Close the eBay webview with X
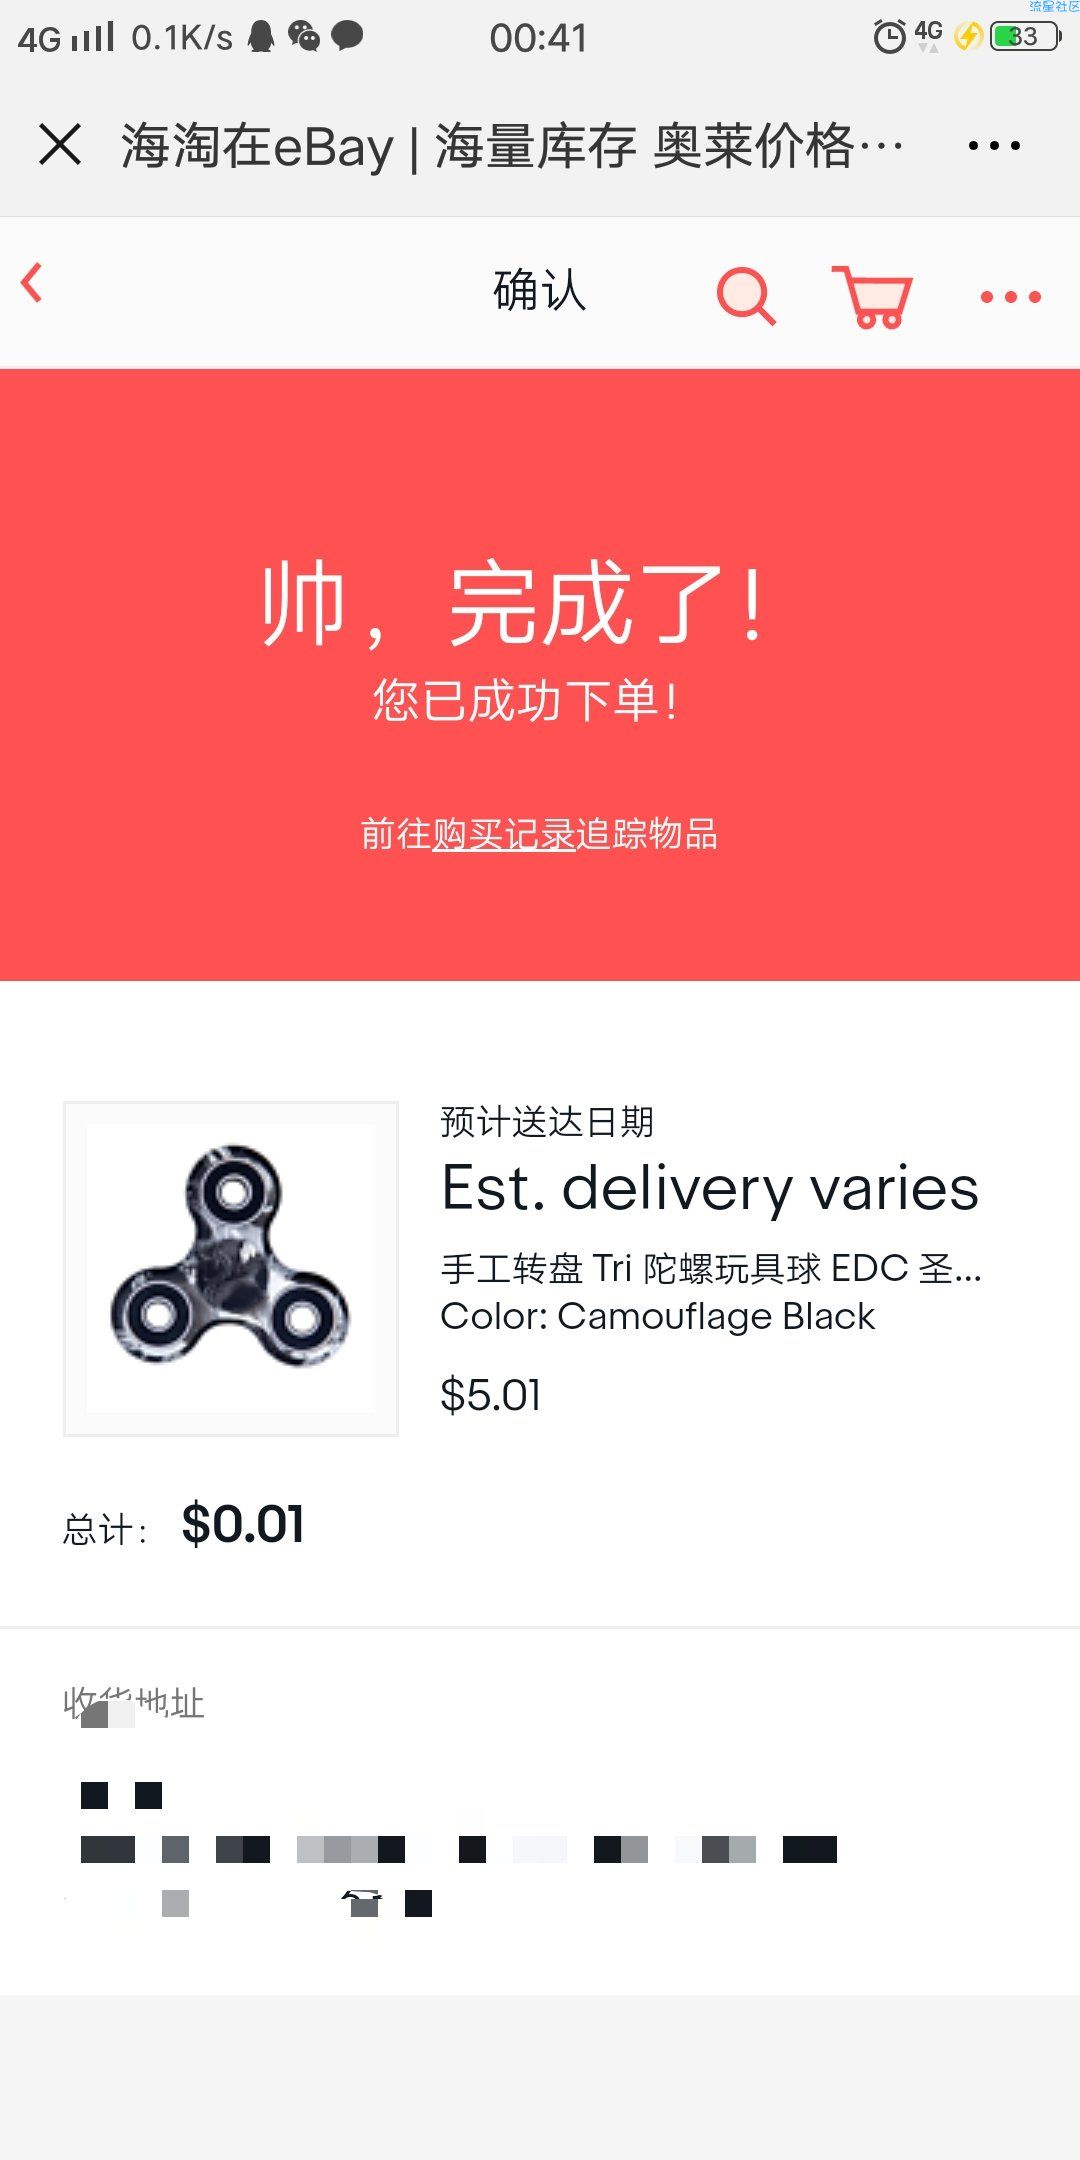The image size is (1080, 2160). 60,145
